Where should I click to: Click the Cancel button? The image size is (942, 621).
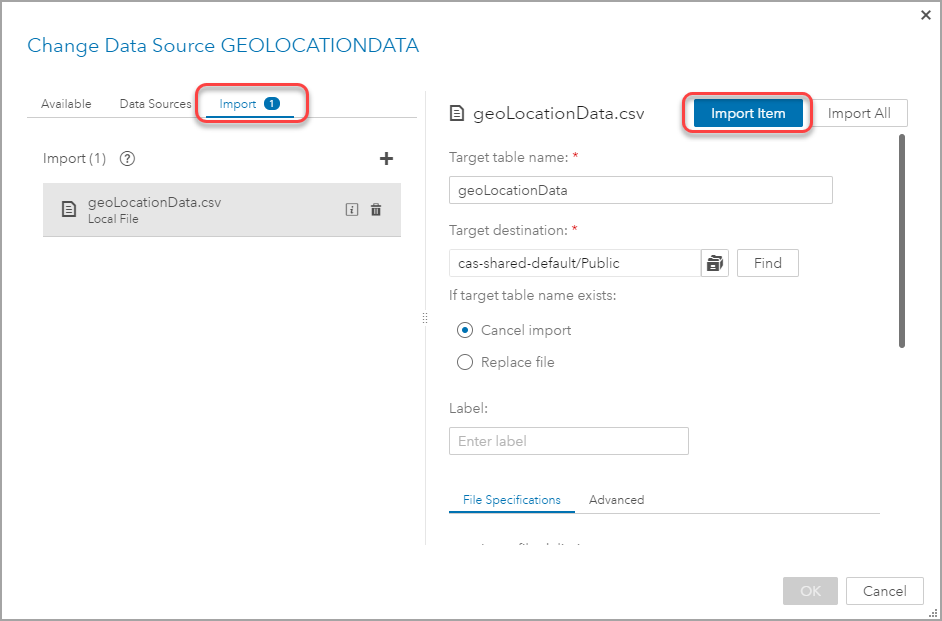click(884, 591)
